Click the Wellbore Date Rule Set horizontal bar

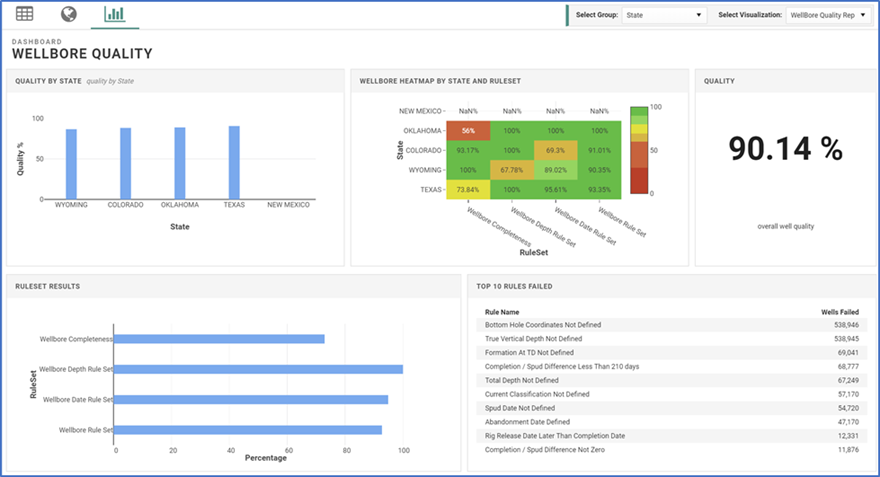[x=251, y=400]
